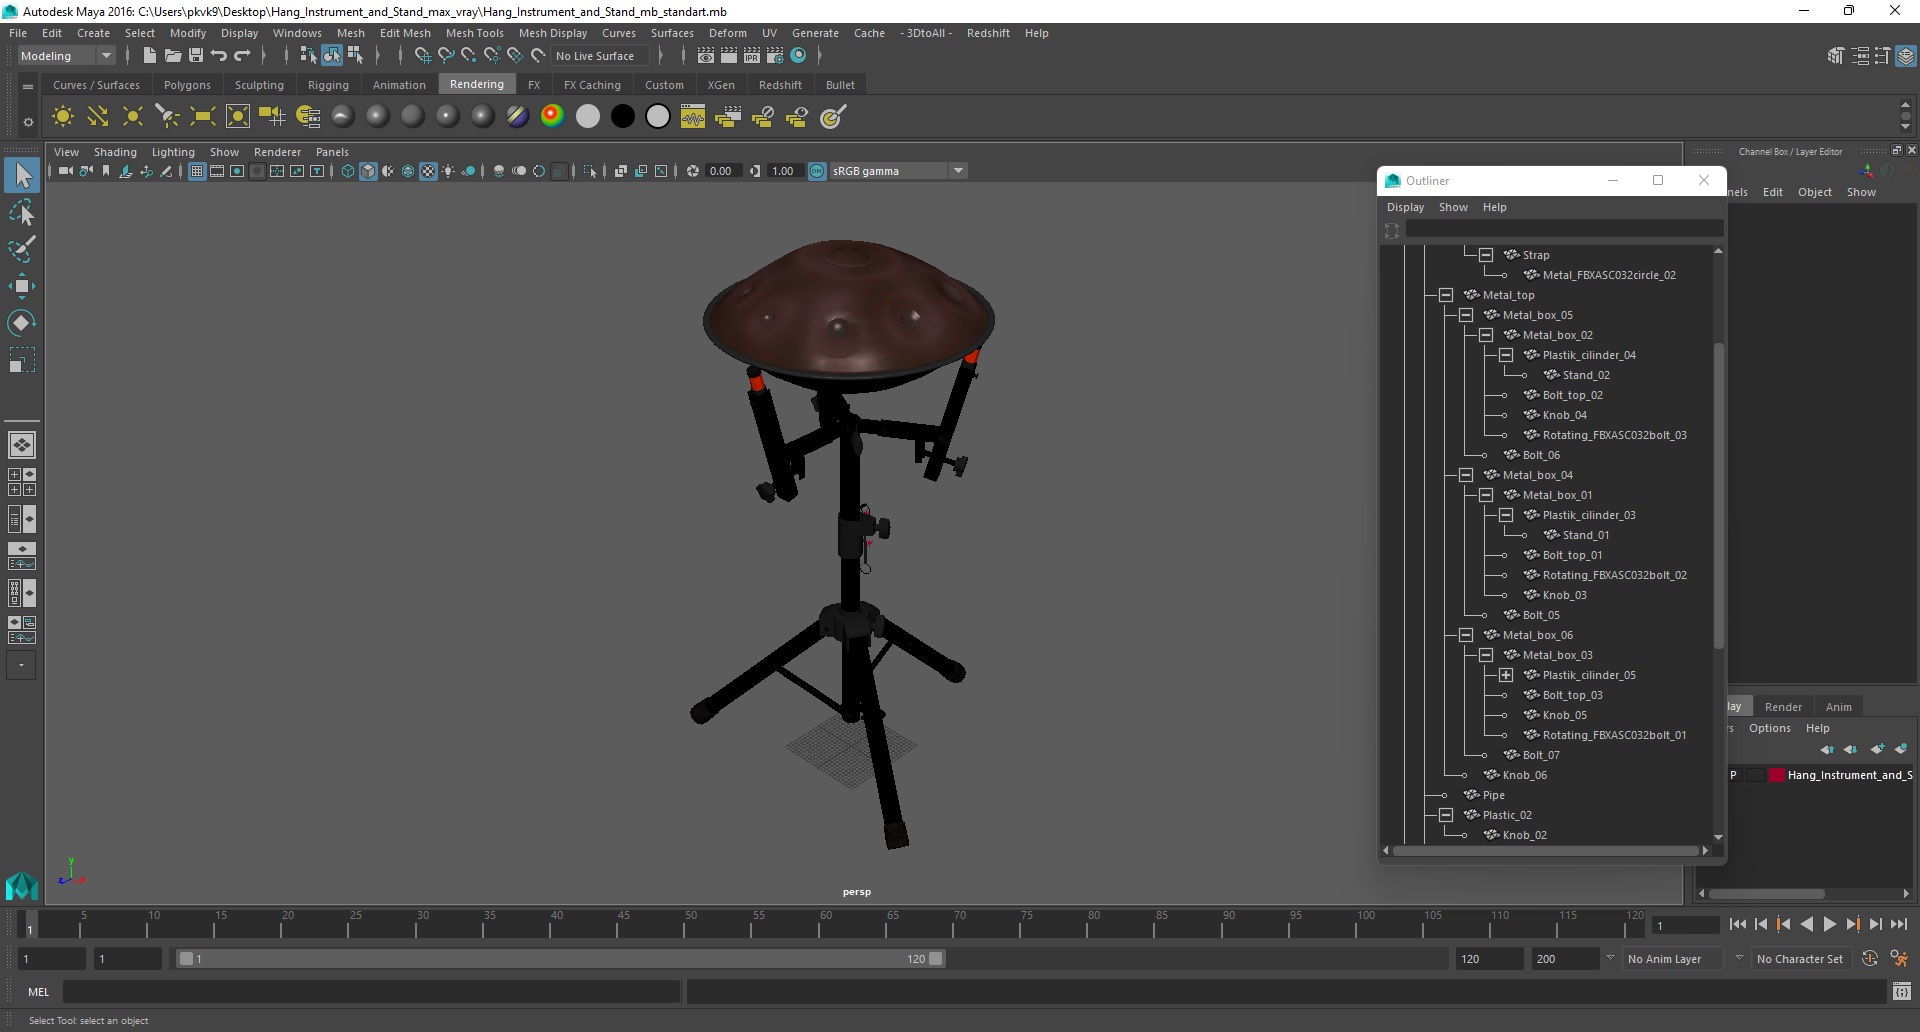This screenshot has height=1032, width=1920.
Task: Activate the Move tool
Action: pyautogui.click(x=22, y=287)
